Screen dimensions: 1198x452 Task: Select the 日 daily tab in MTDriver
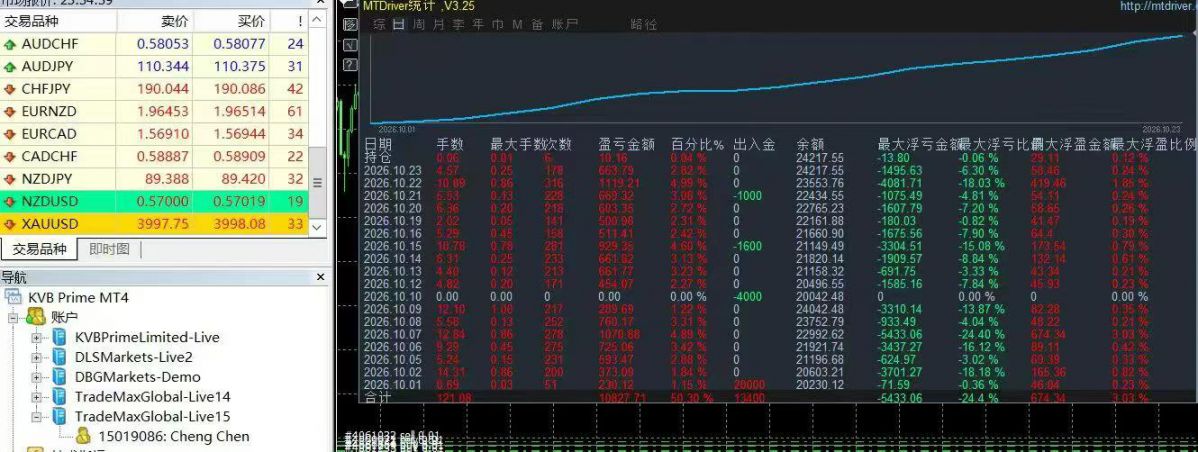[x=399, y=24]
